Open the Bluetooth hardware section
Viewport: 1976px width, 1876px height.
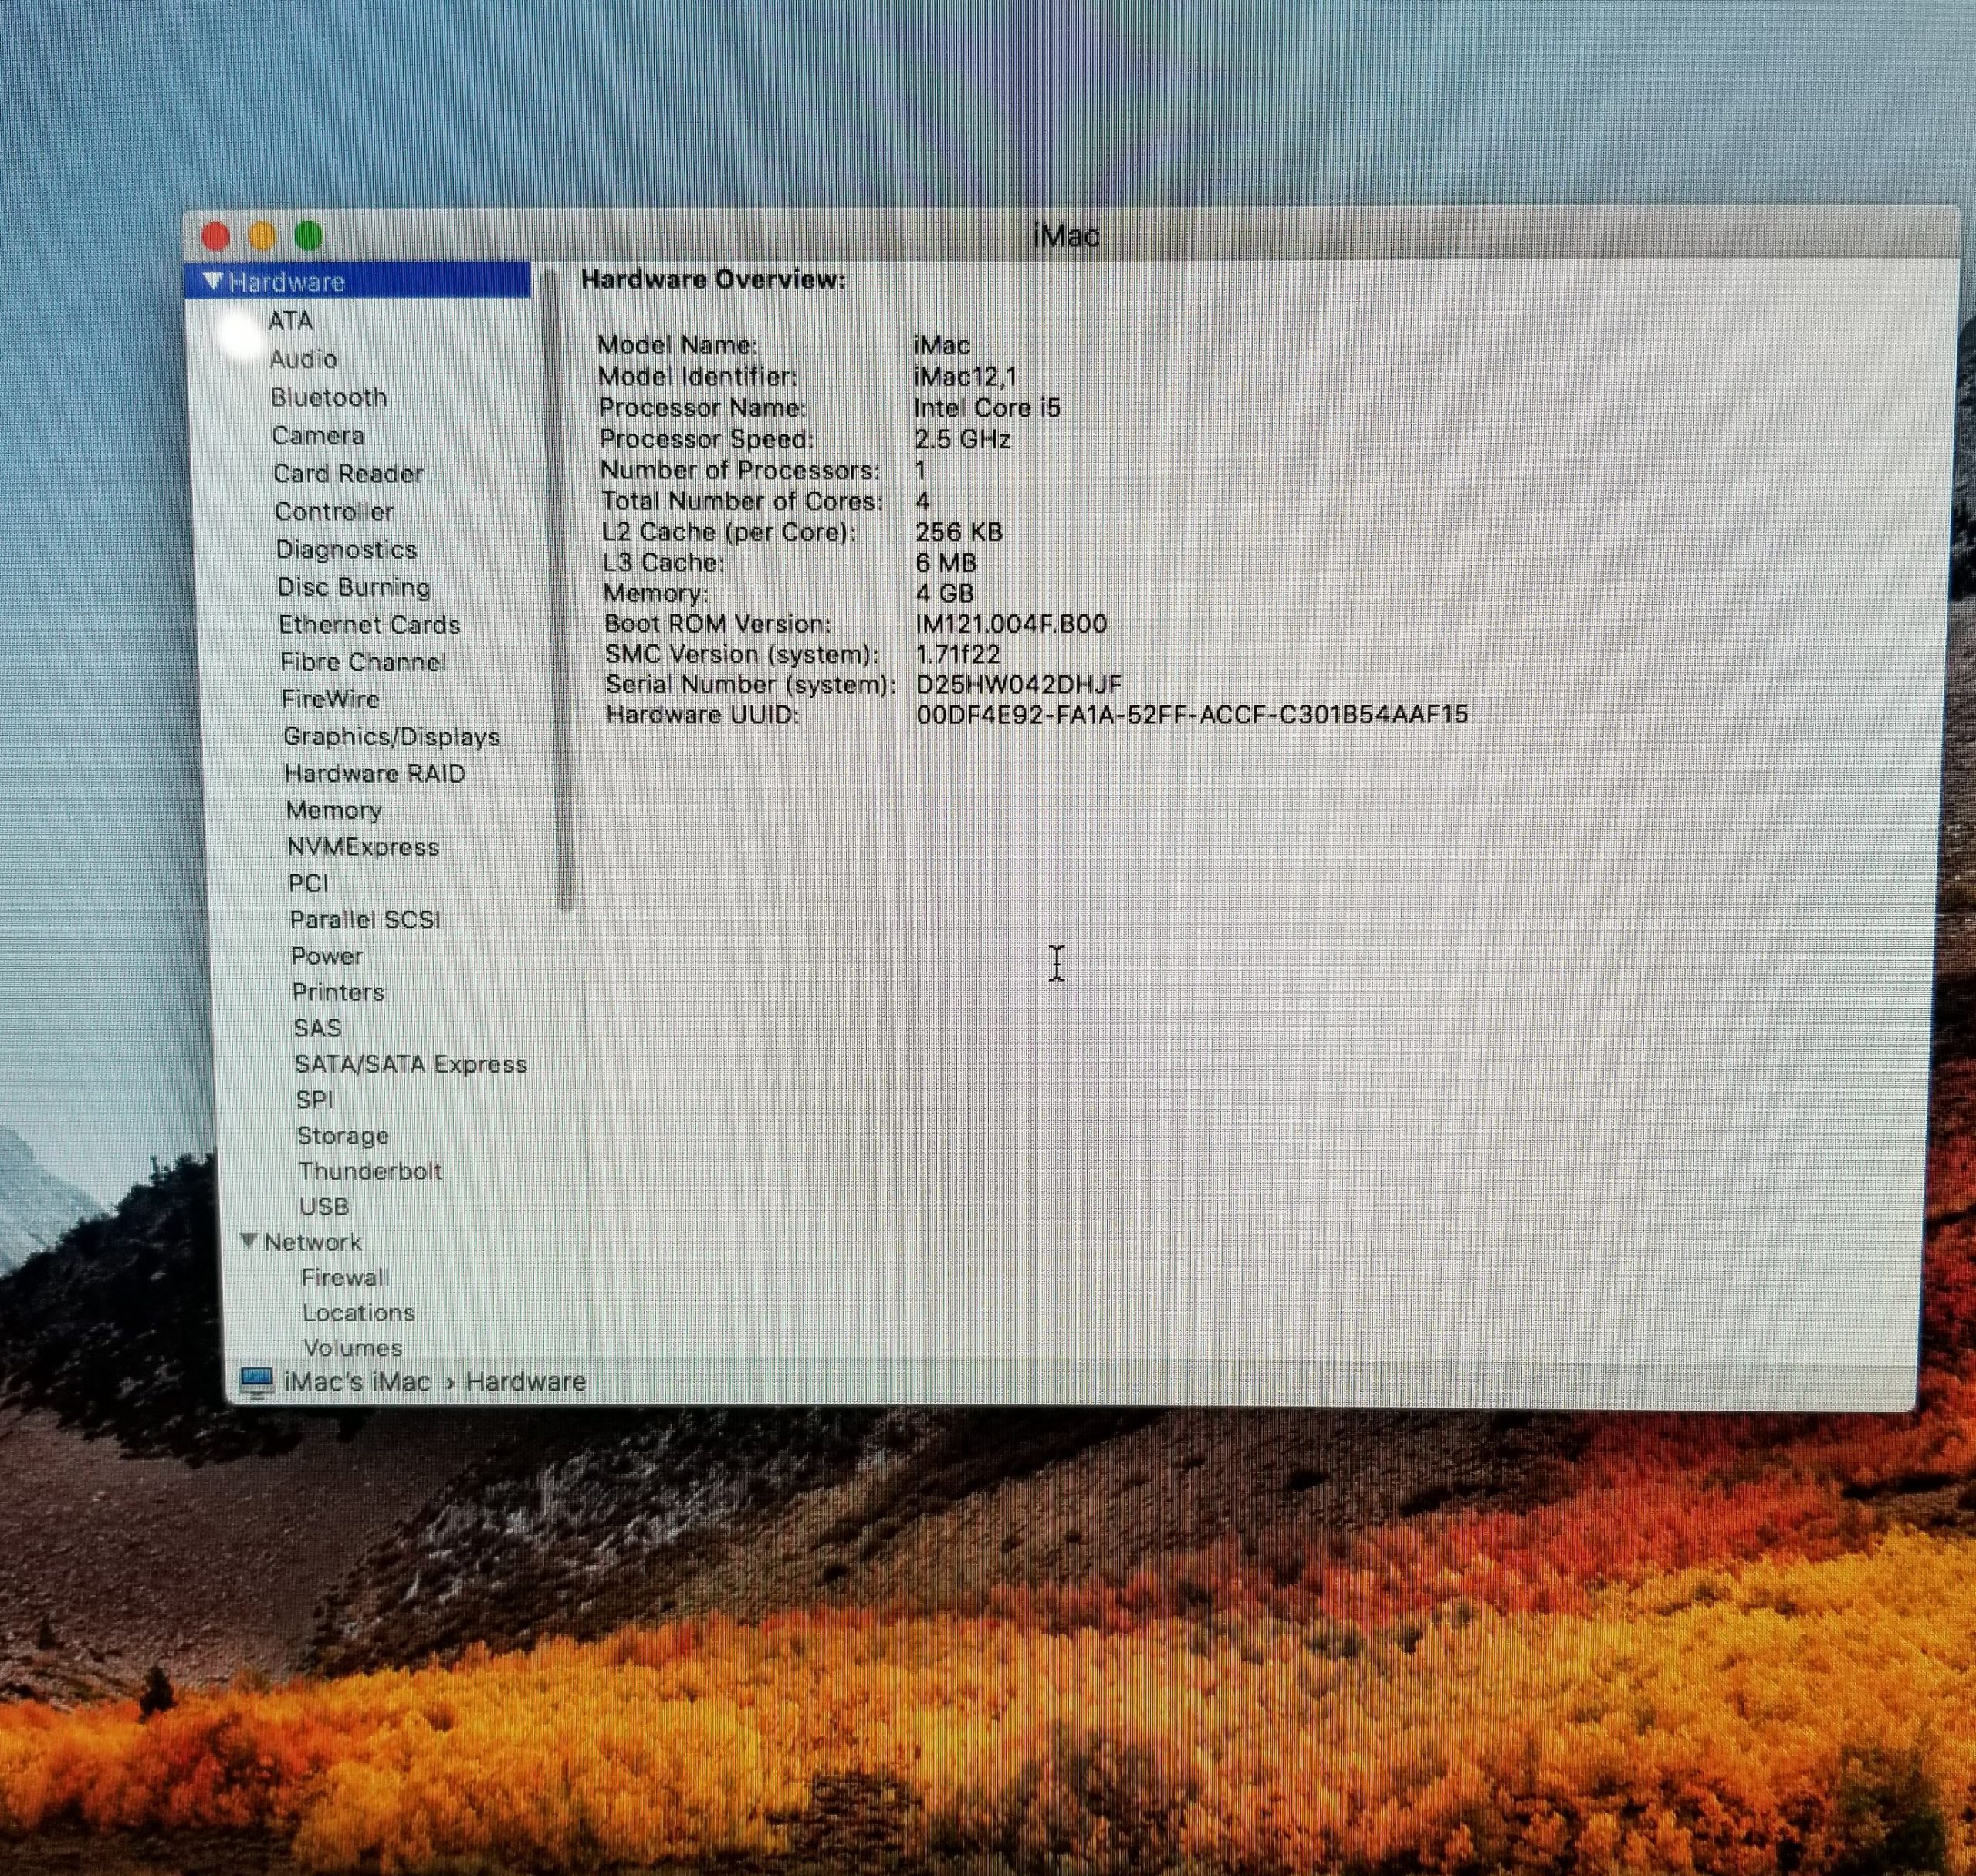[328, 398]
